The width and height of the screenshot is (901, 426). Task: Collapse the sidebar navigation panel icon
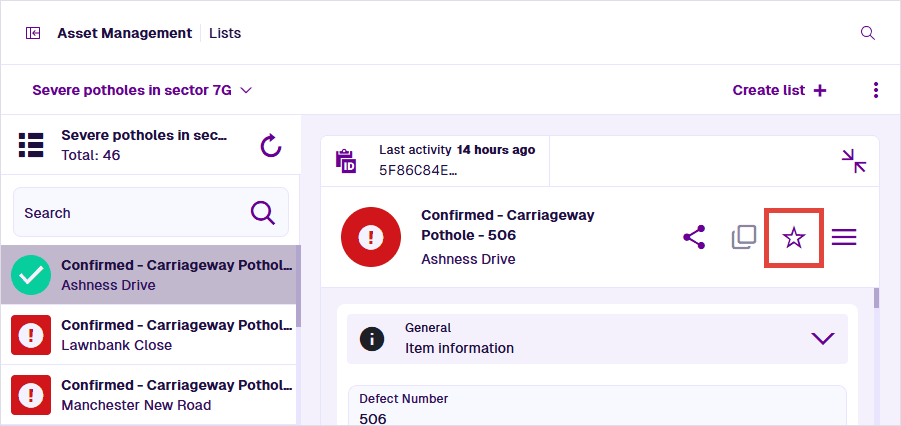33,33
